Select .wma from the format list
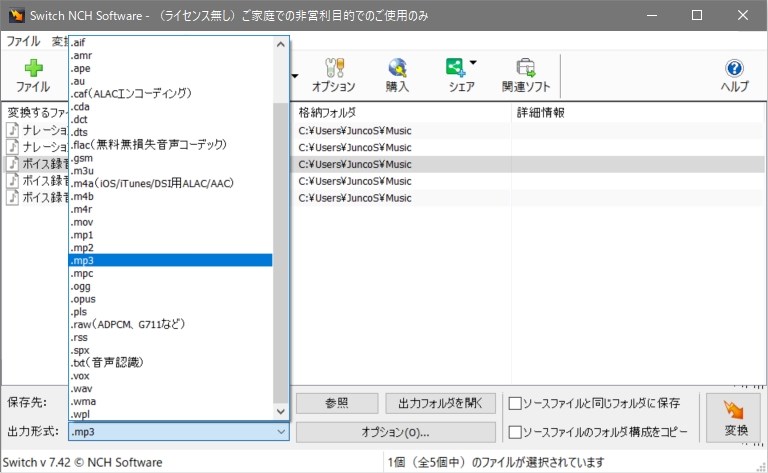Image resolution: width=768 pixels, height=473 pixels. click(171, 401)
